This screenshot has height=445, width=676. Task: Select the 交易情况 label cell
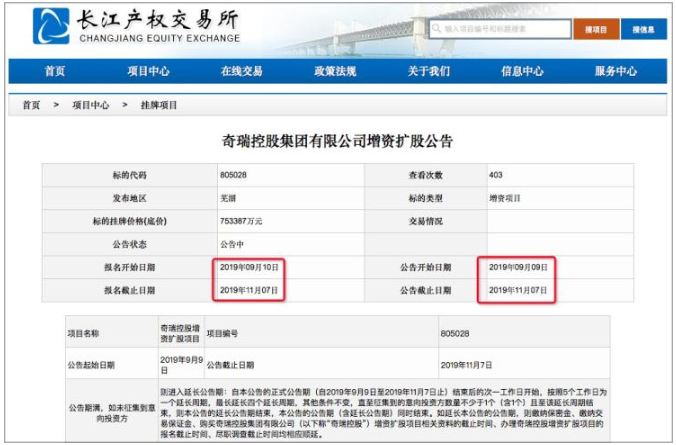coord(426,221)
